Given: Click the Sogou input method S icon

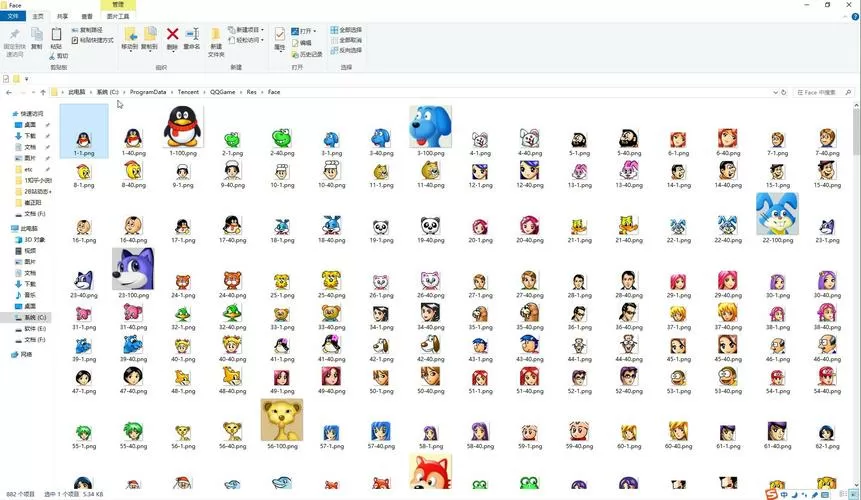Looking at the screenshot, I should (x=771, y=494).
